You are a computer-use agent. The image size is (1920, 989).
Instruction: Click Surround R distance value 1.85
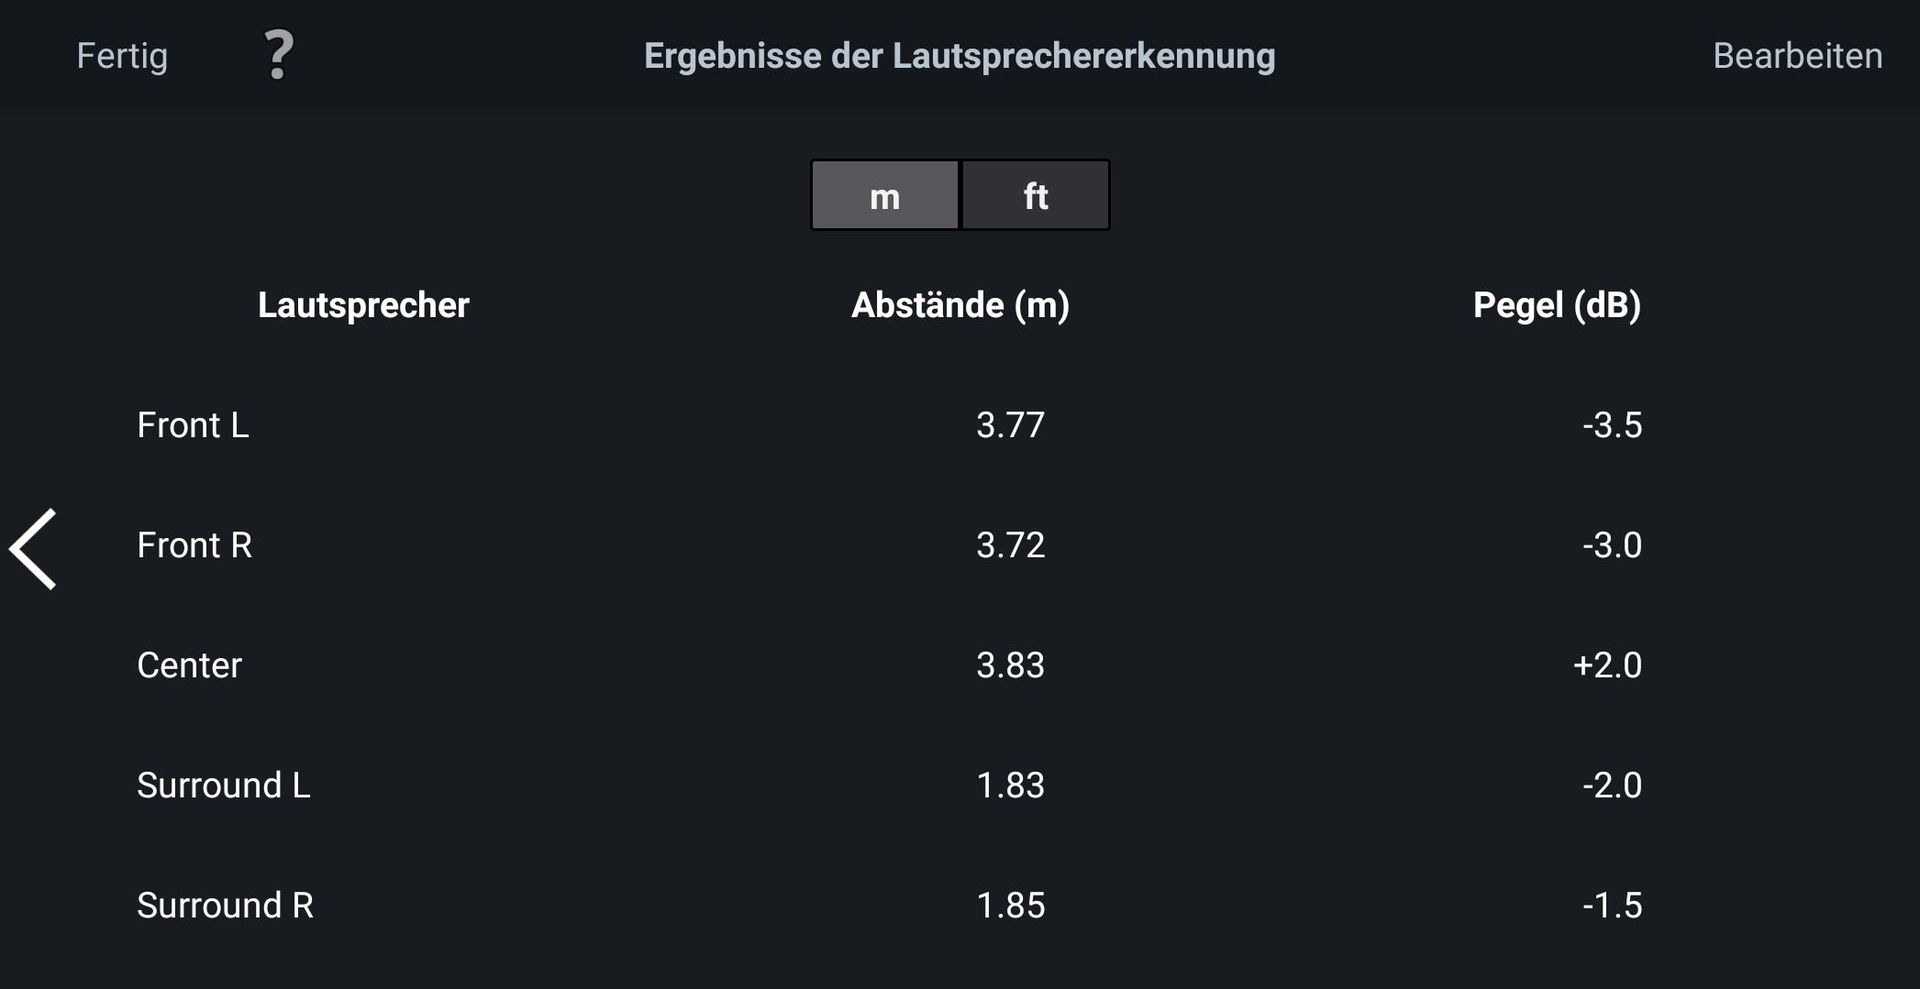(x=1010, y=905)
